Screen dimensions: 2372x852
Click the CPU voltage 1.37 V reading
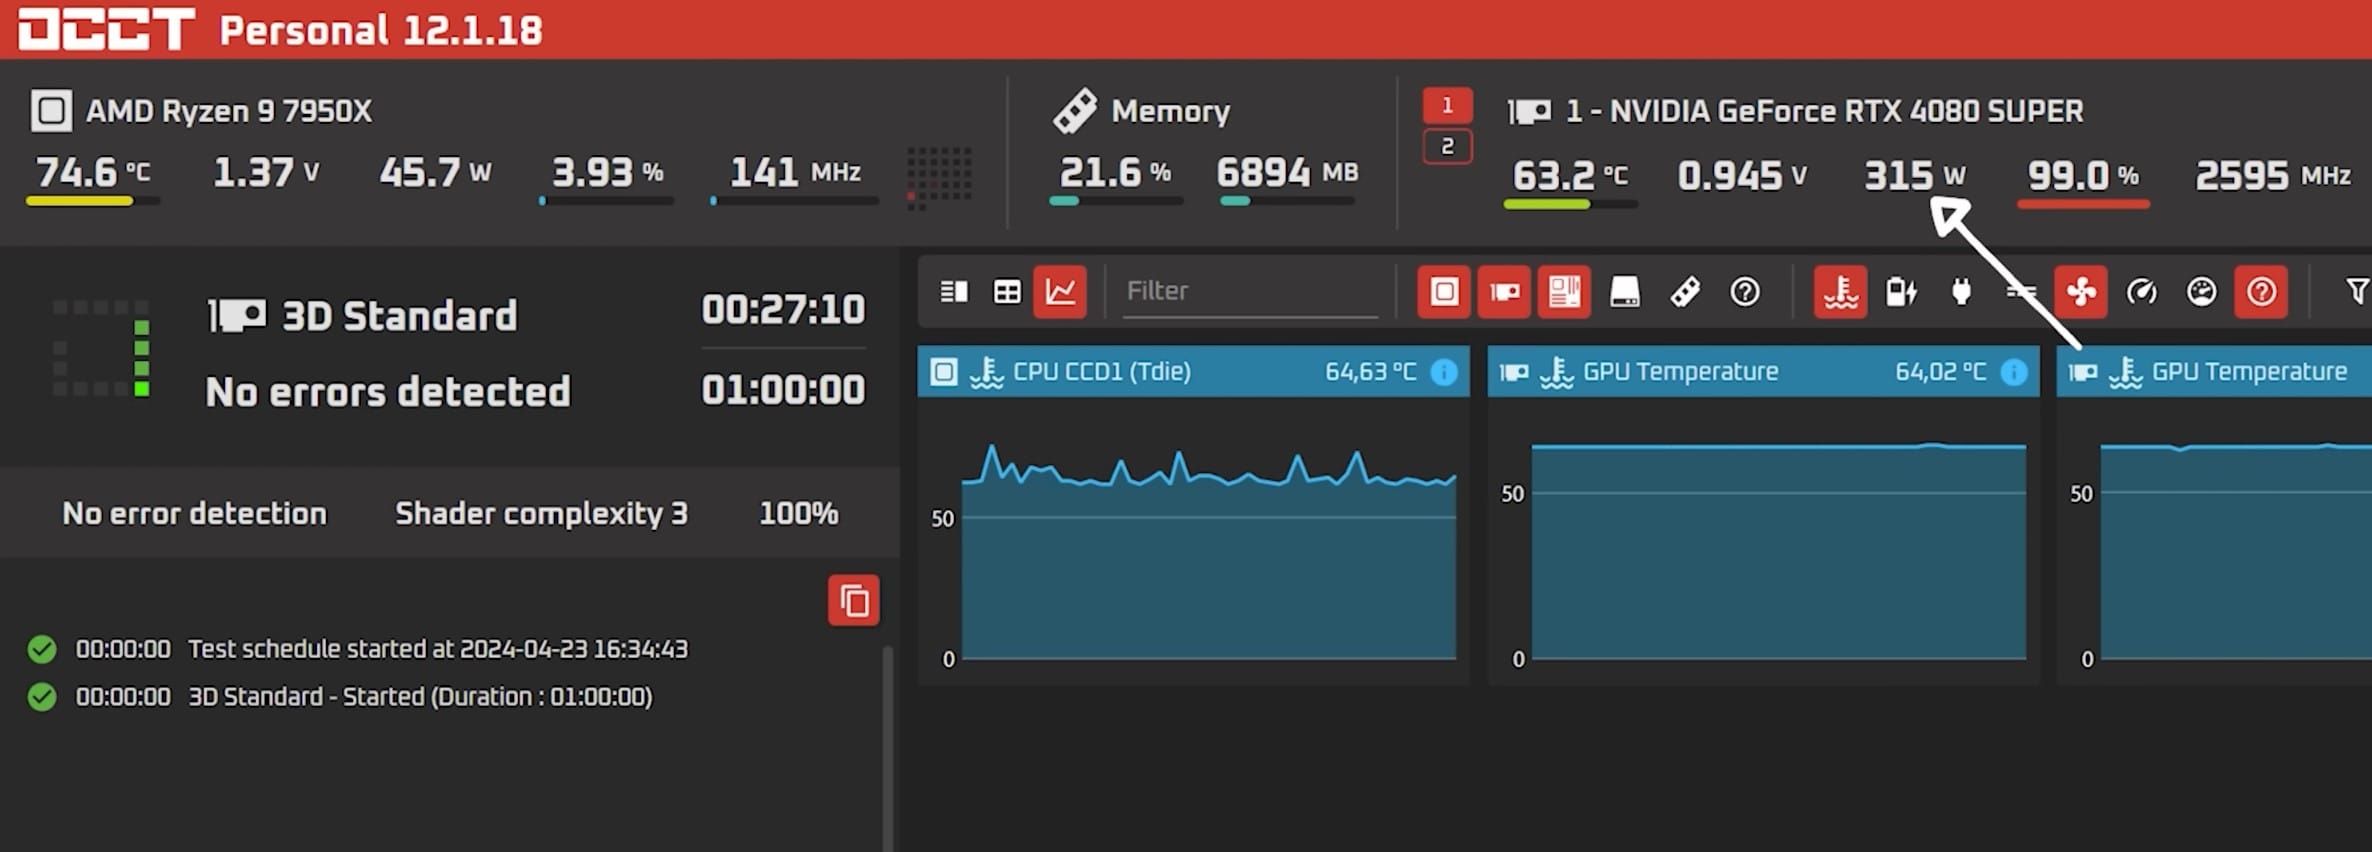[266, 172]
